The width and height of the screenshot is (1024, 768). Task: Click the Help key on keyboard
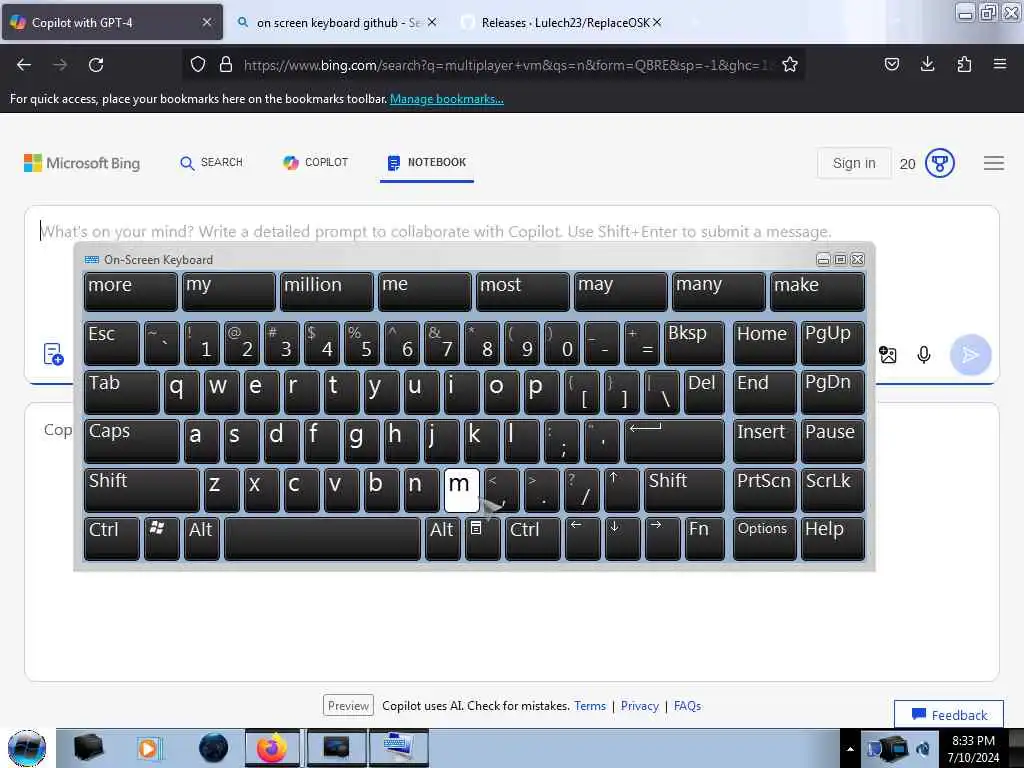coord(833,539)
